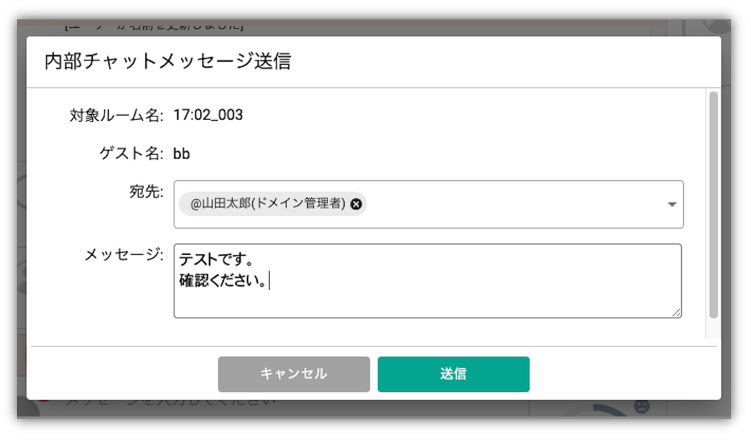
Task: Click the gray キャンセル button
Action: click(x=294, y=374)
